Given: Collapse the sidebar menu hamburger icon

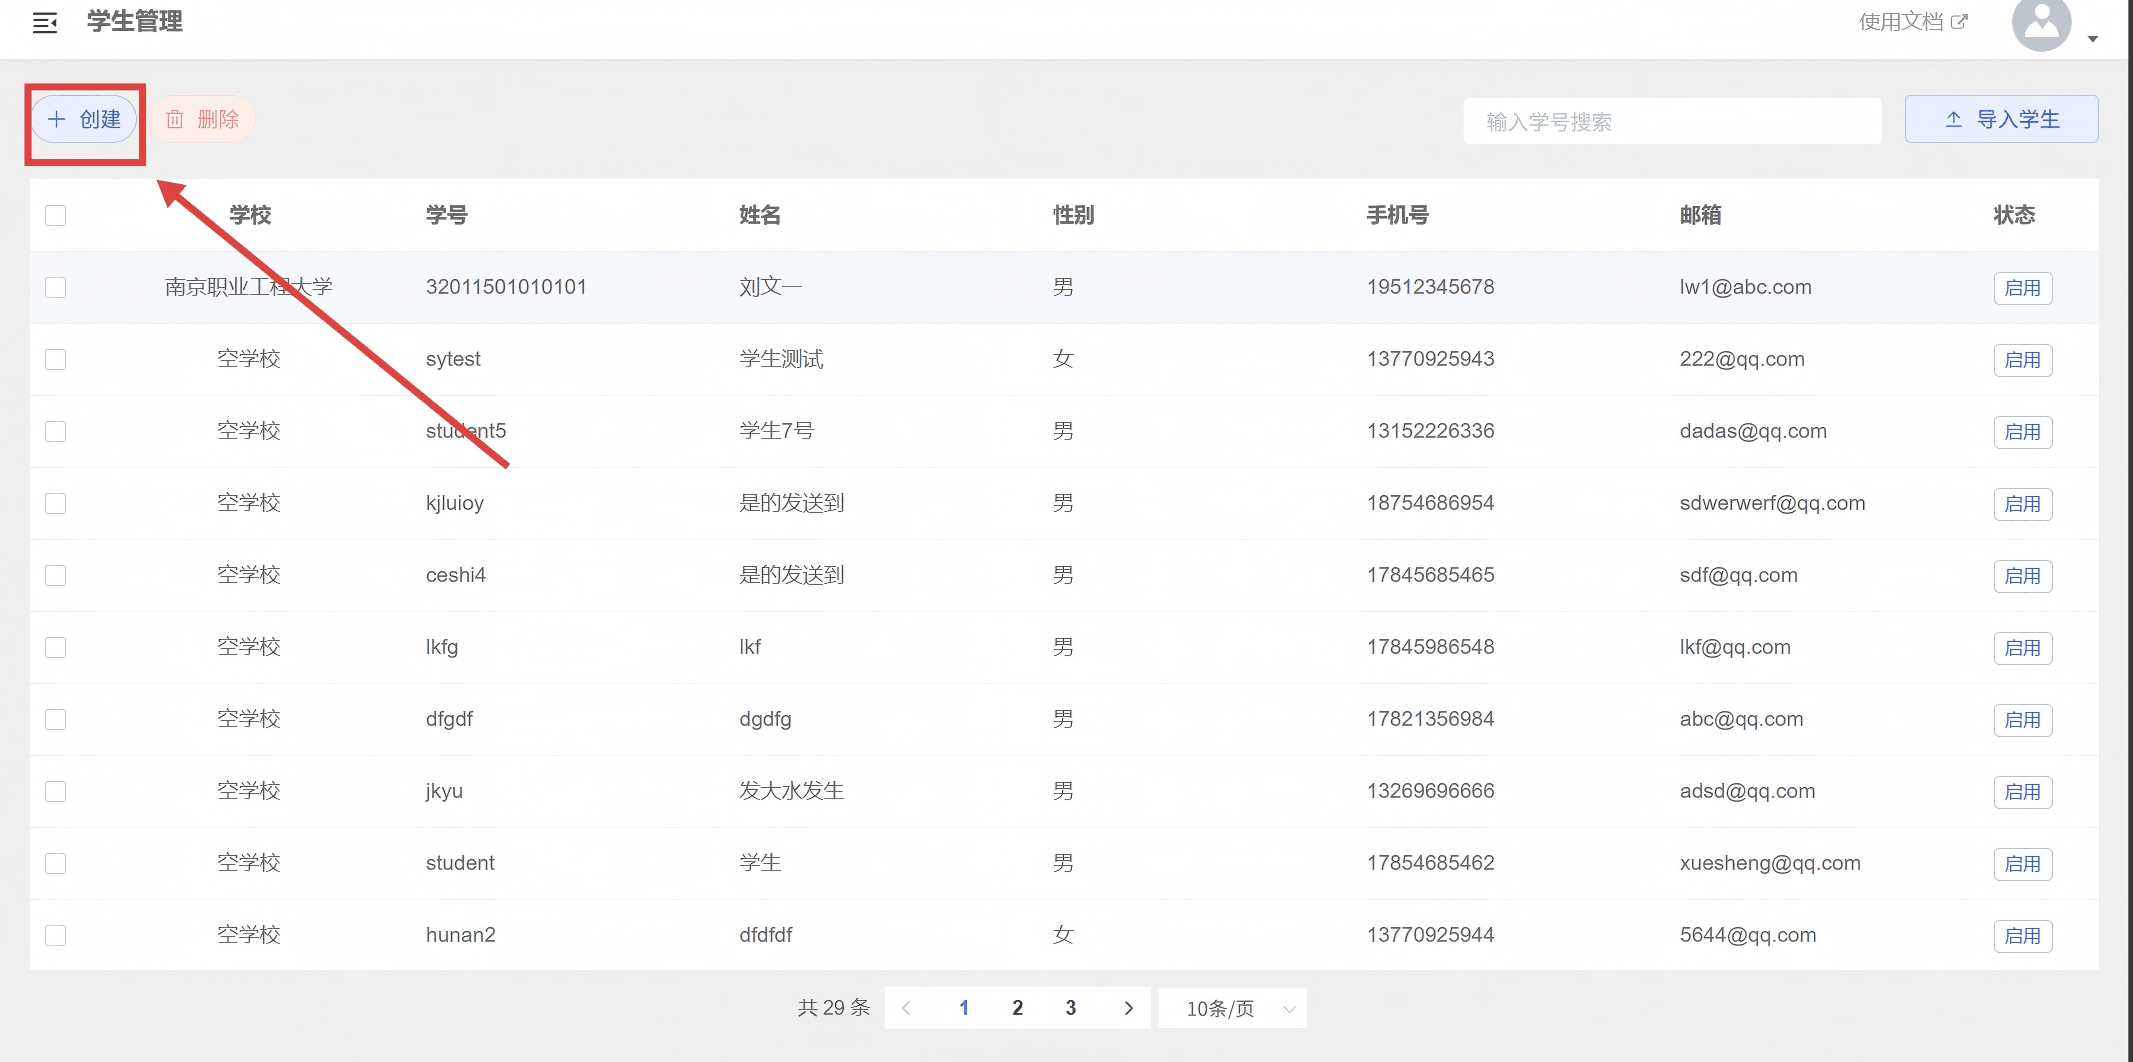Looking at the screenshot, I should (45, 23).
